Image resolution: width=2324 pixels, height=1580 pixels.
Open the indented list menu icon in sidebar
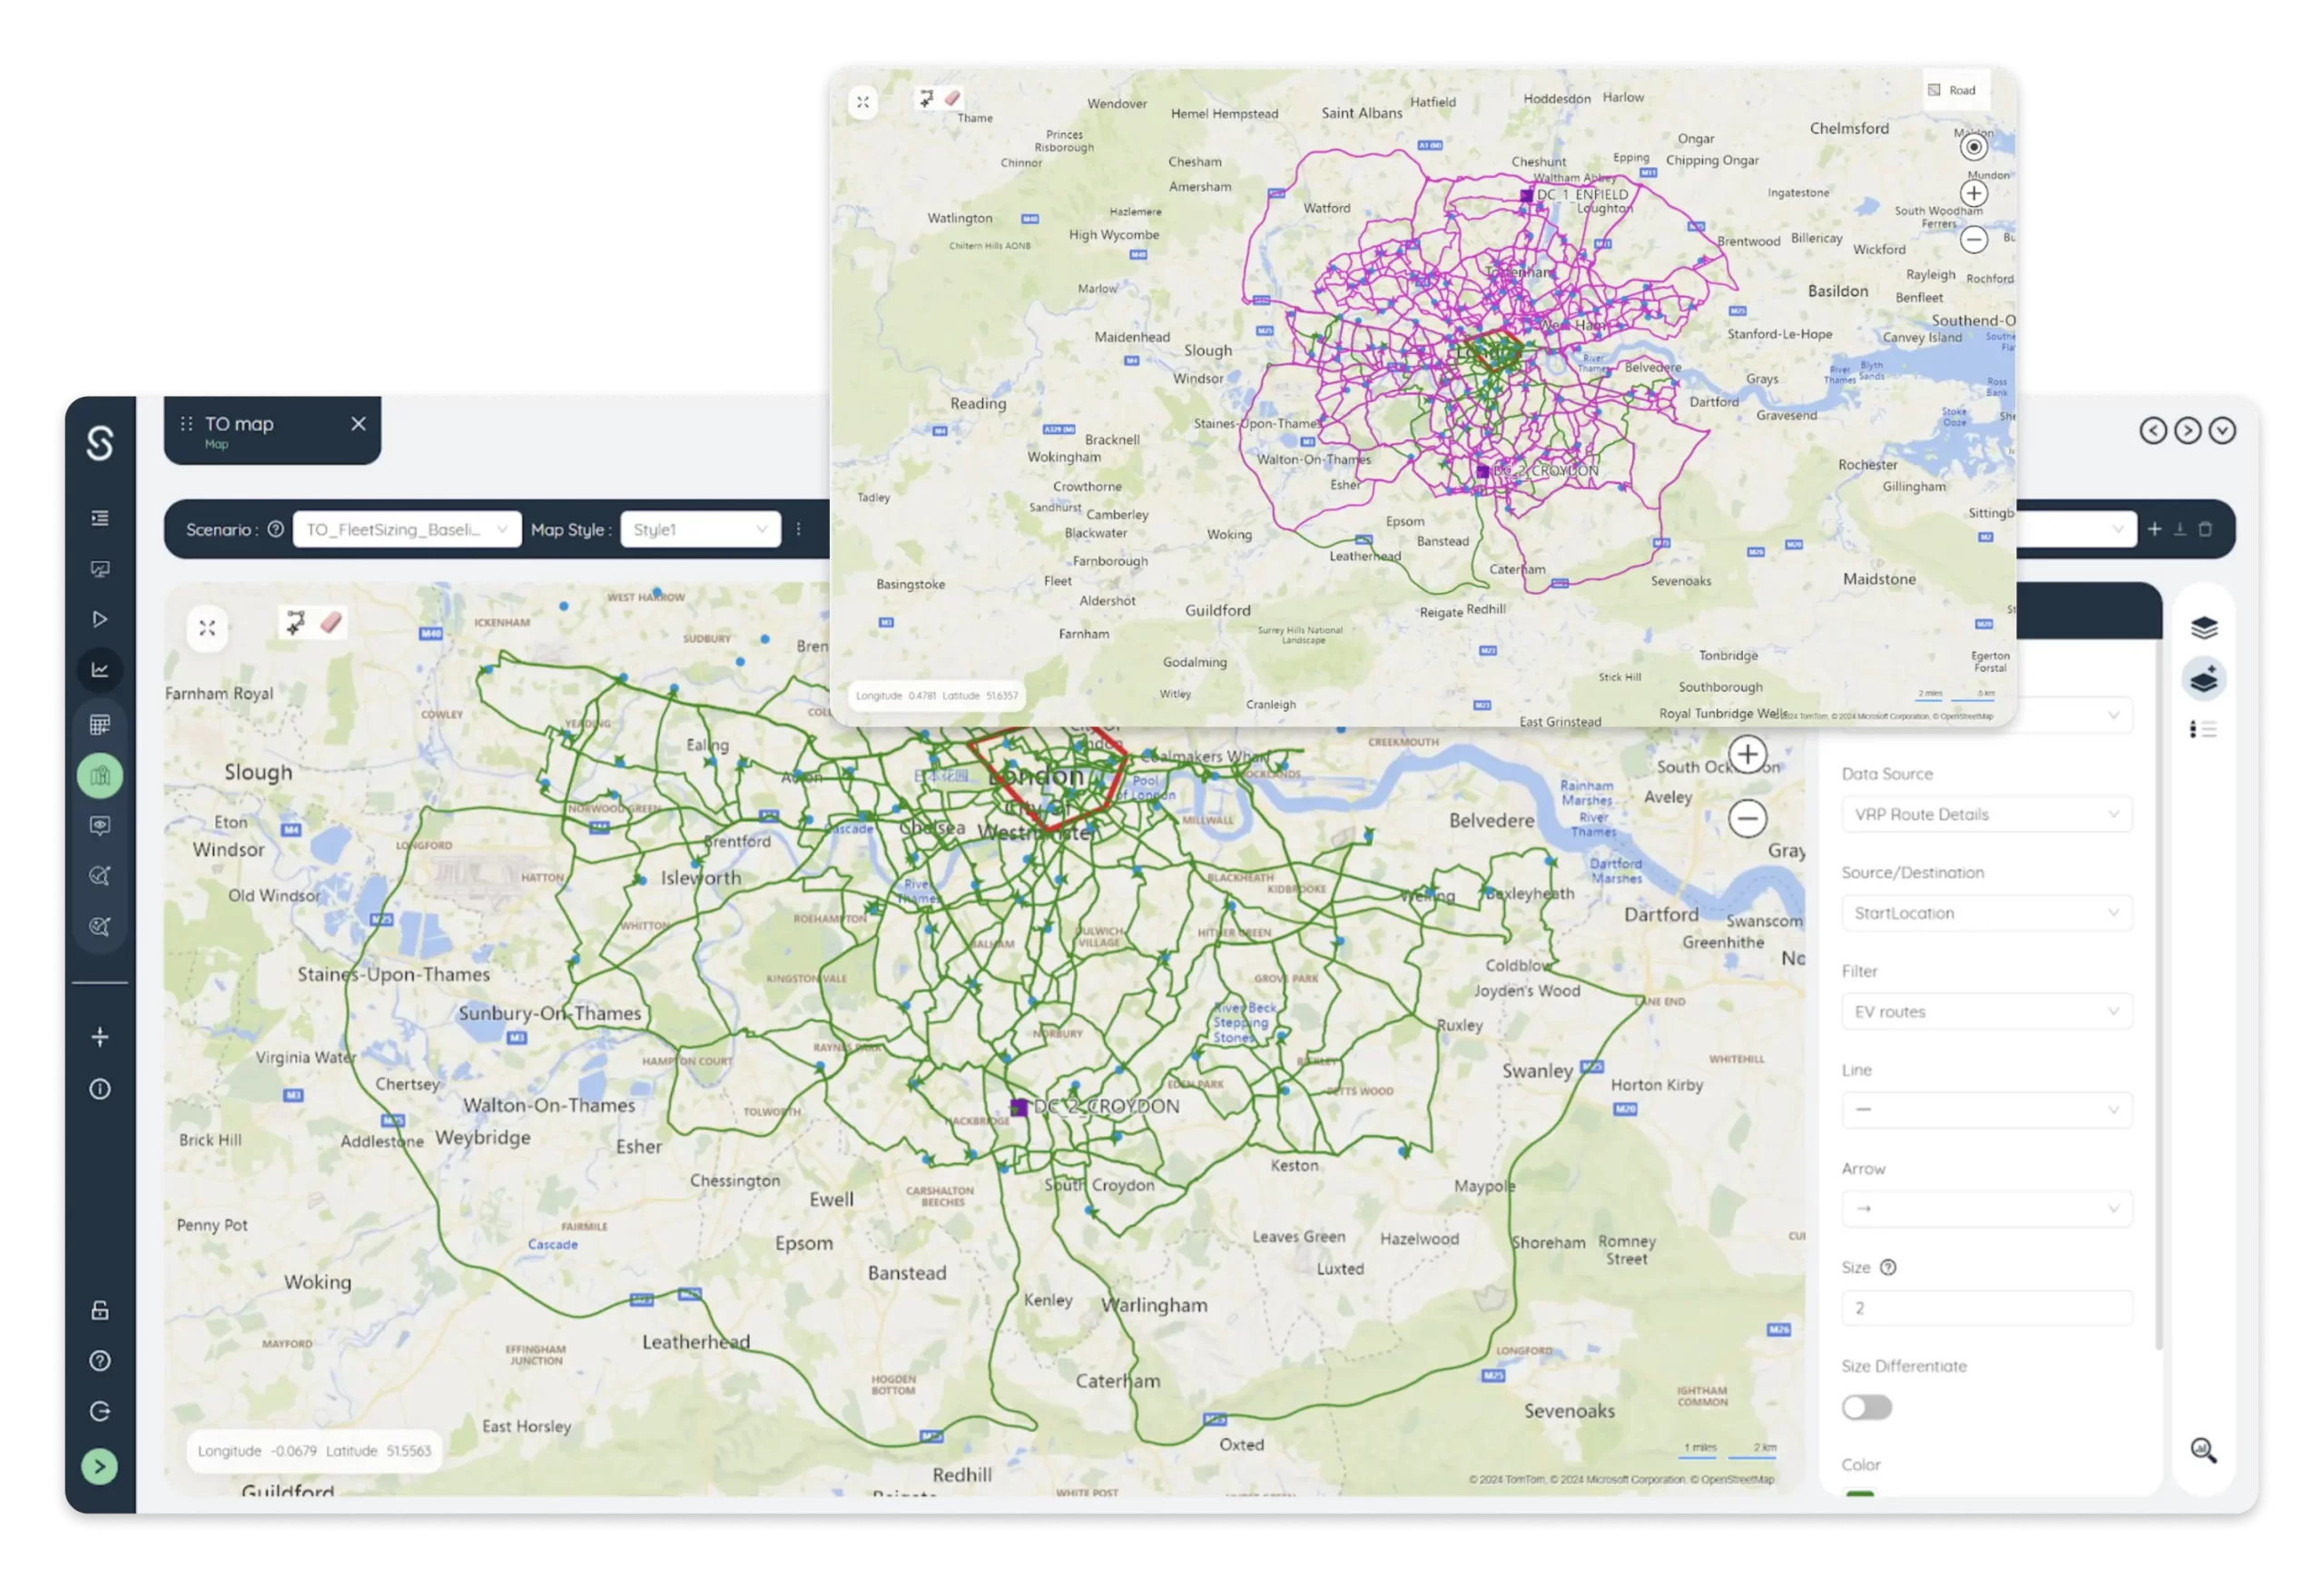[100, 518]
